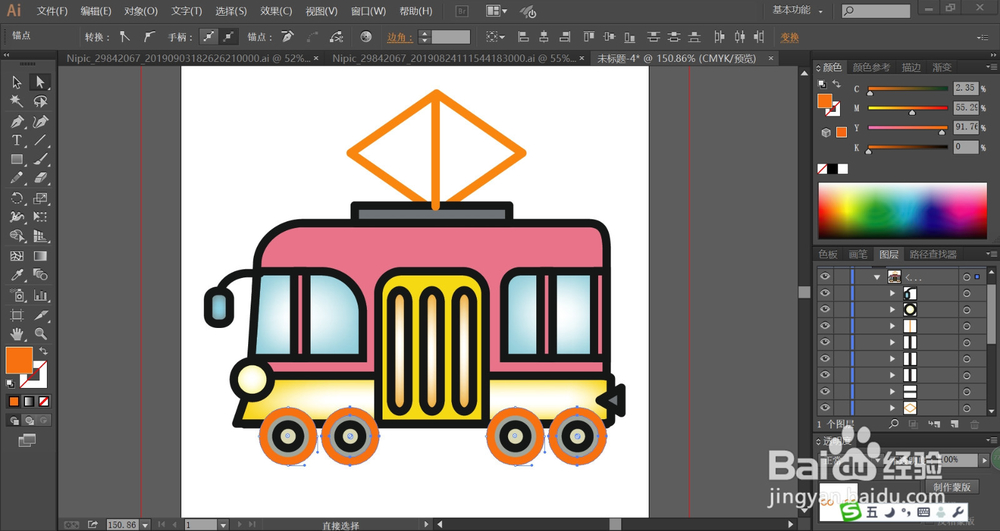Open the 文件(F) menu
The image size is (1000, 531).
pos(52,11)
